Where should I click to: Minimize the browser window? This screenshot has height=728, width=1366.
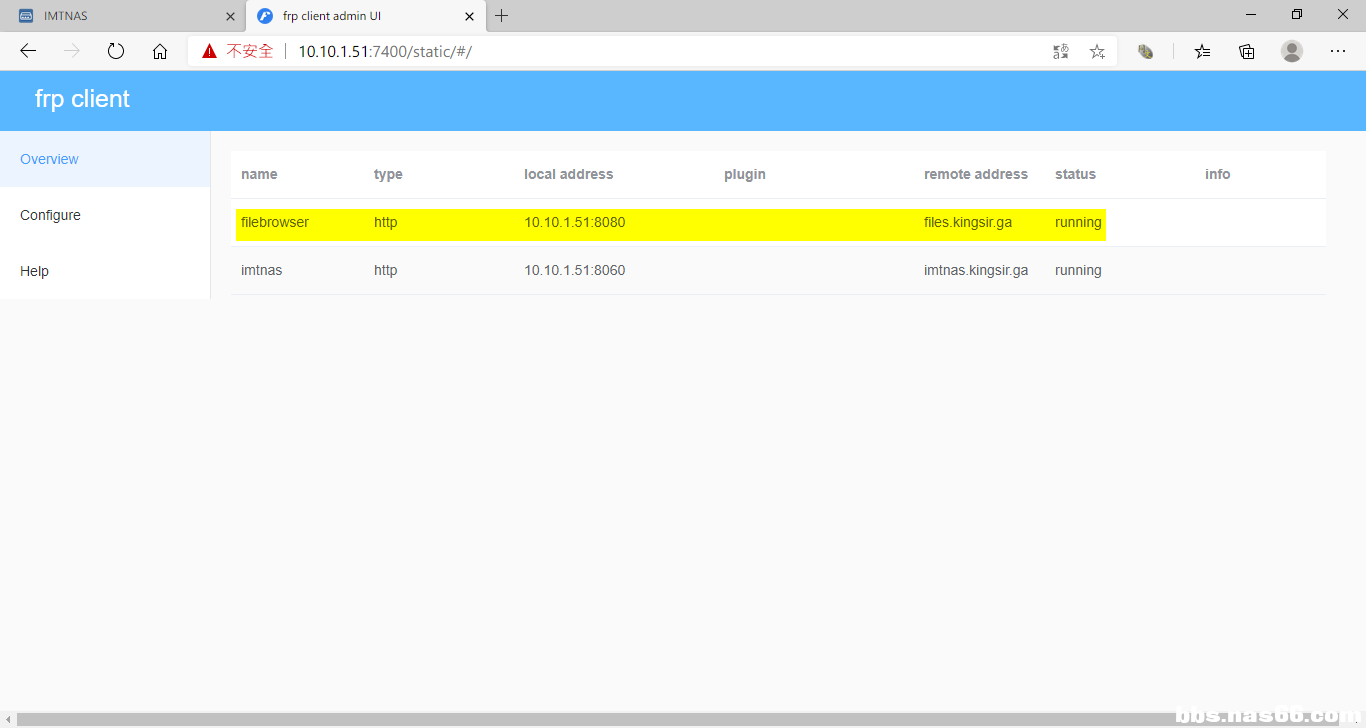click(x=1251, y=15)
